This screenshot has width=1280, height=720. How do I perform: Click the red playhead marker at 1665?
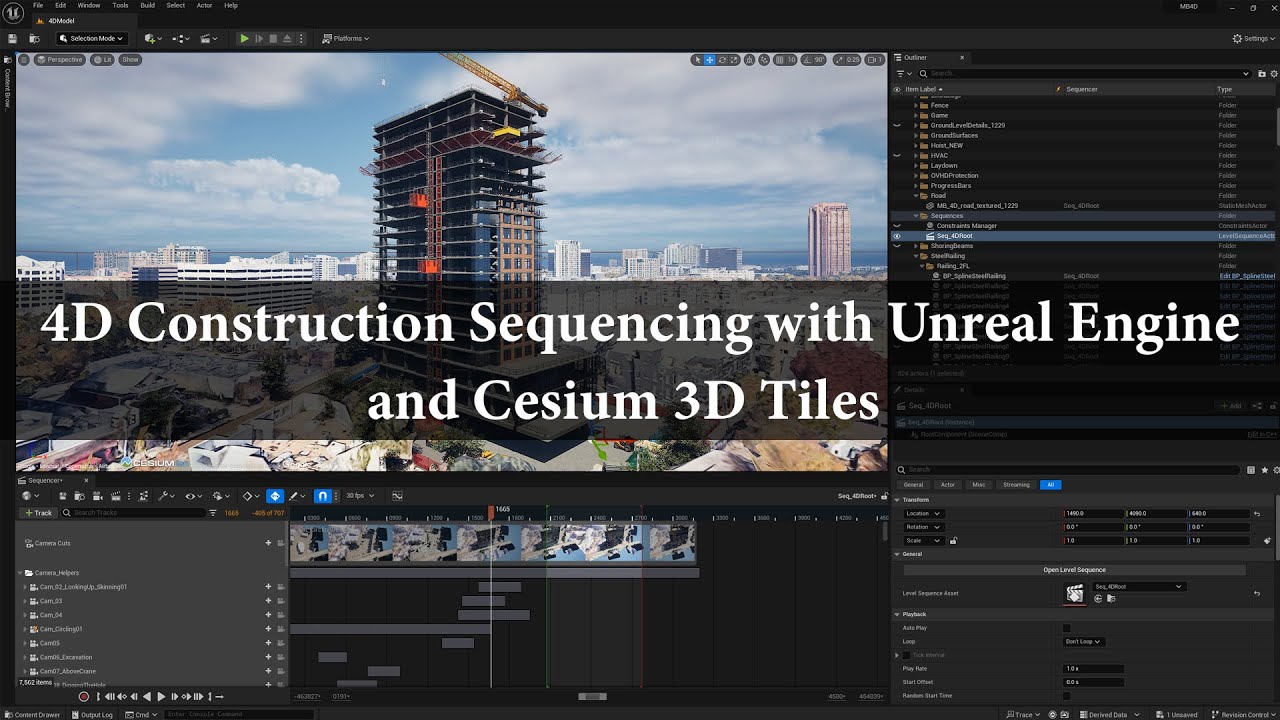[x=491, y=511]
